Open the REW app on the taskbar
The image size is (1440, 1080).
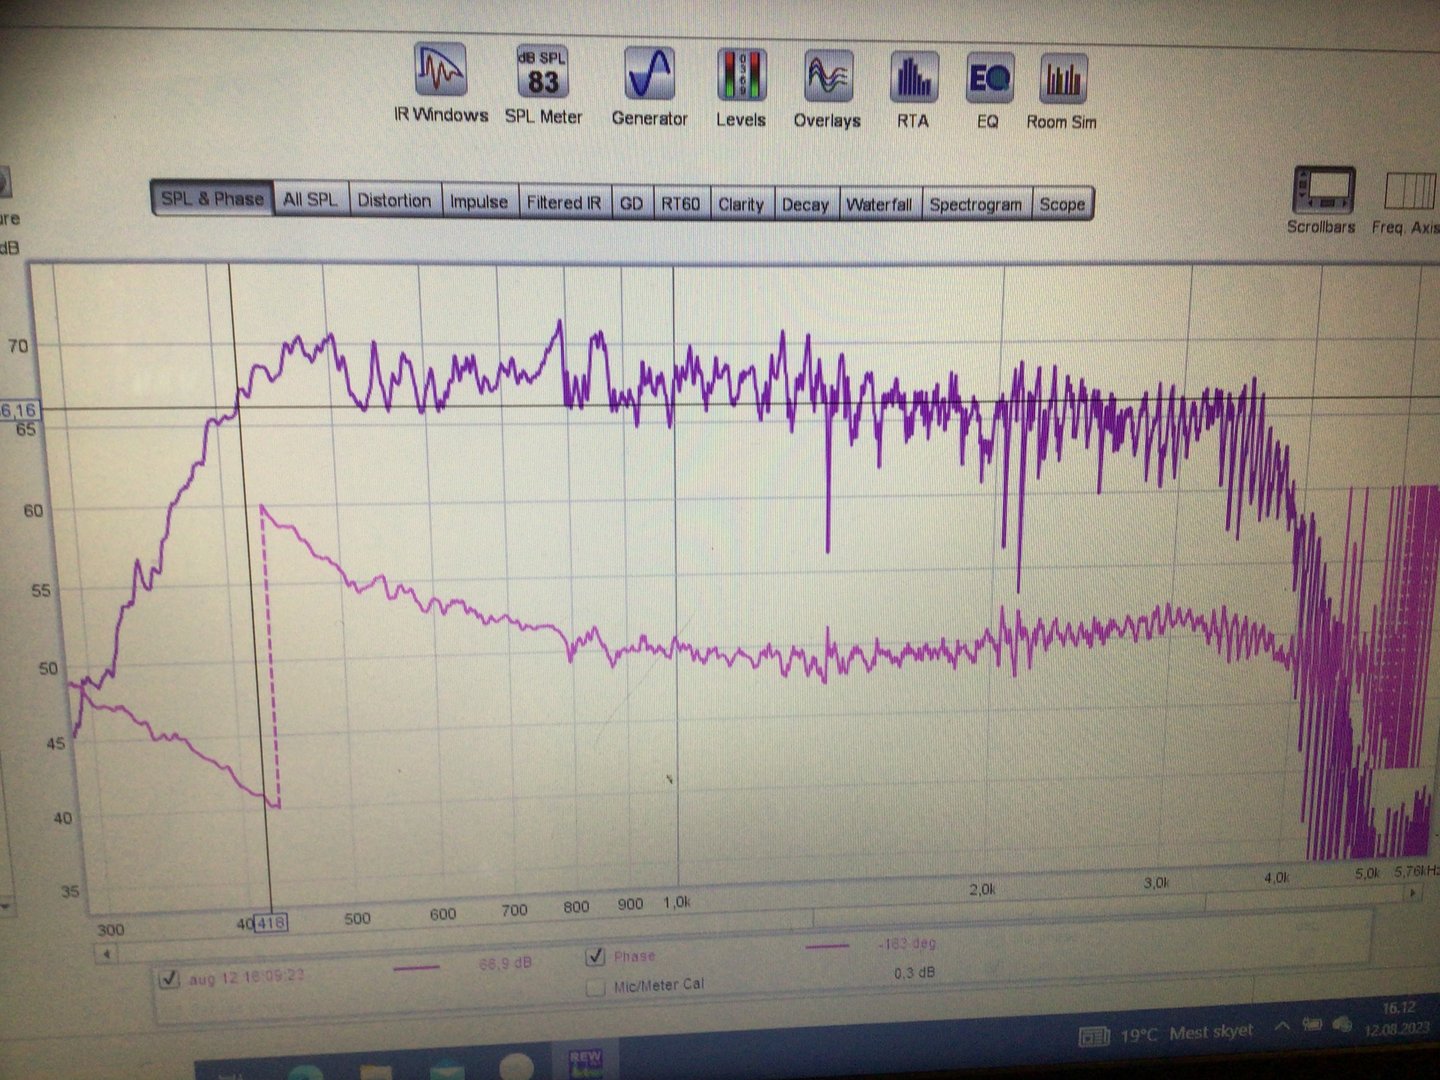(x=585, y=1062)
